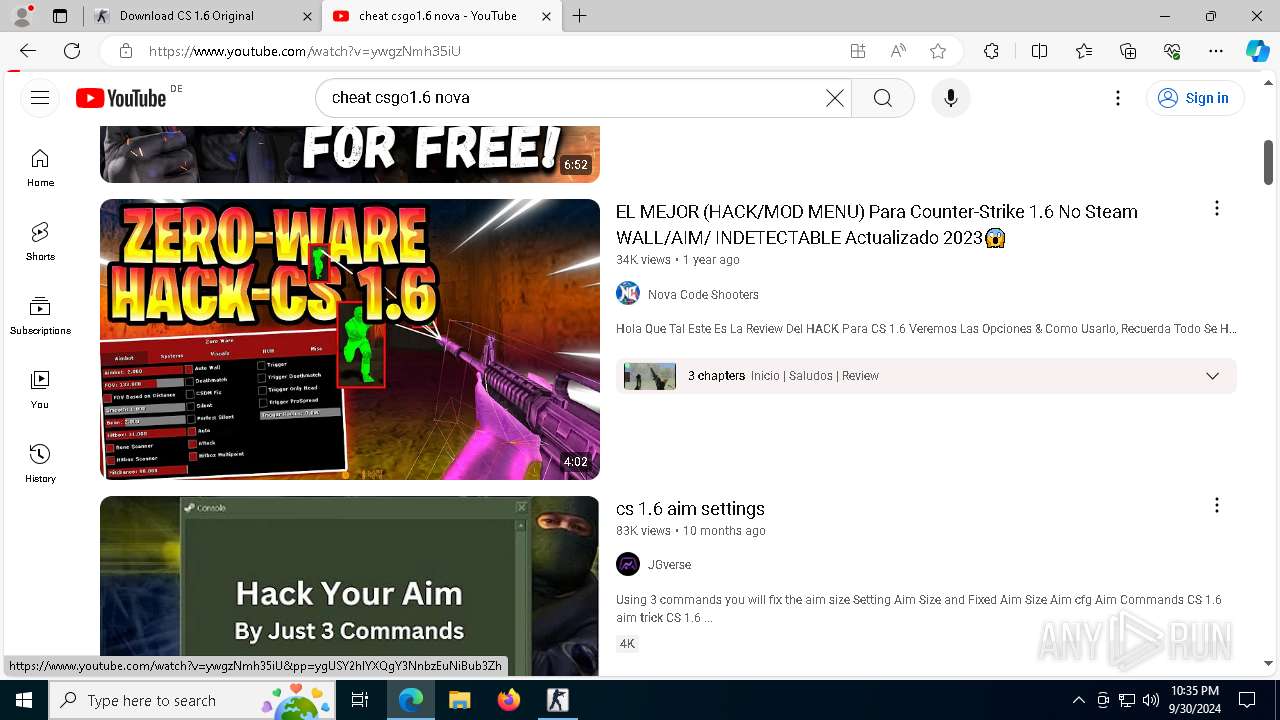
Task: Open Copilot sidebar
Action: pyautogui.click(x=1257, y=51)
